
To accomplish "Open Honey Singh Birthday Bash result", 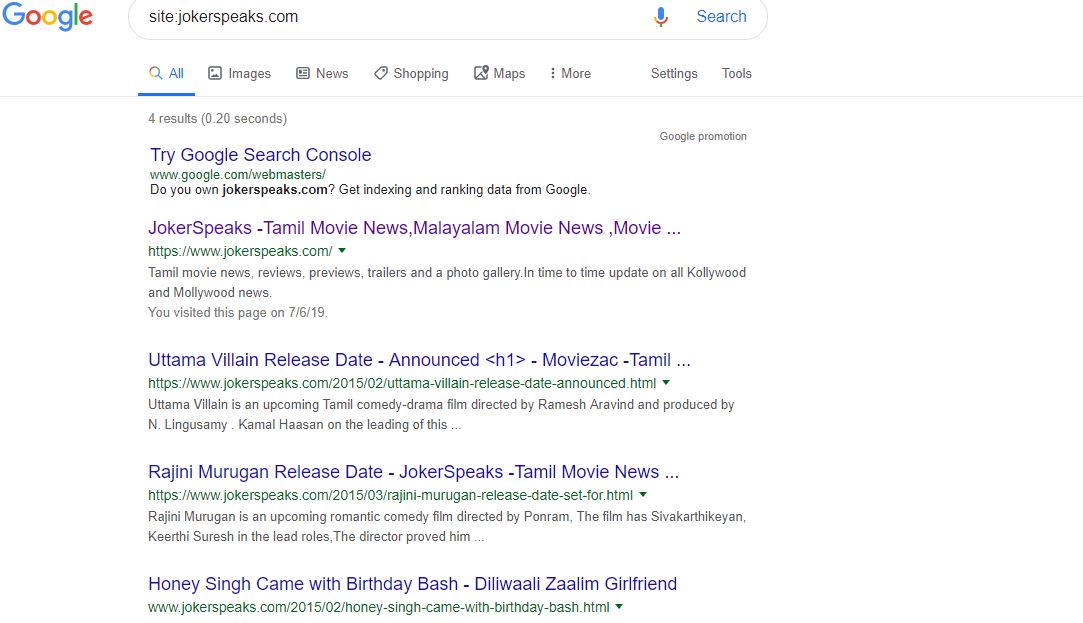I will pos(412,584).
